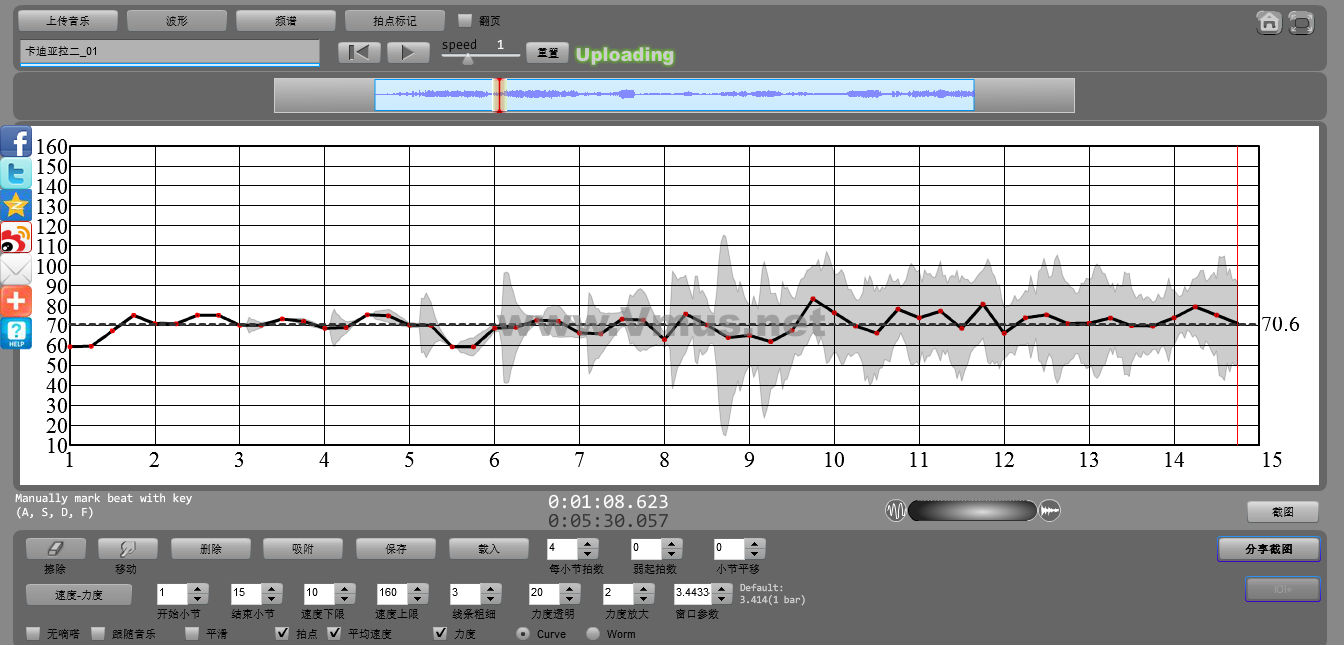The height and width of the screenshot is (645, 1344).
Task: Click the 上传音乐 upload music button
Action: tap(68, 20)
